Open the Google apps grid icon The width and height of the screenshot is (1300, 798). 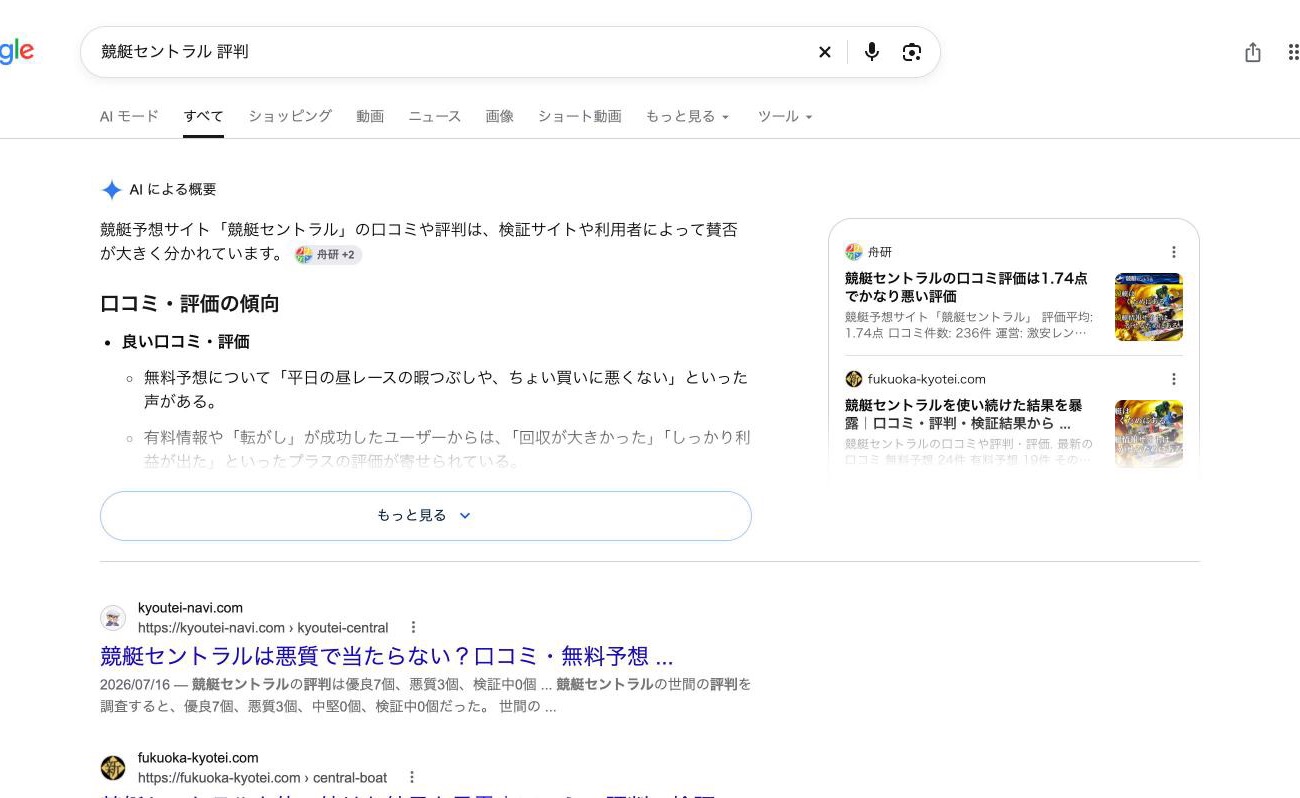click(x=1294, y=52)
